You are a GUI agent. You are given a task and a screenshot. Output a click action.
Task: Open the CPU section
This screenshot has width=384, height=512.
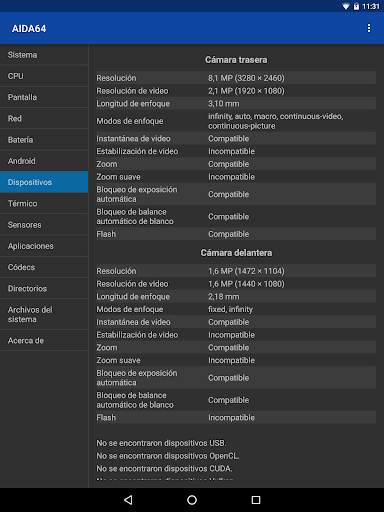click(44, 76)
